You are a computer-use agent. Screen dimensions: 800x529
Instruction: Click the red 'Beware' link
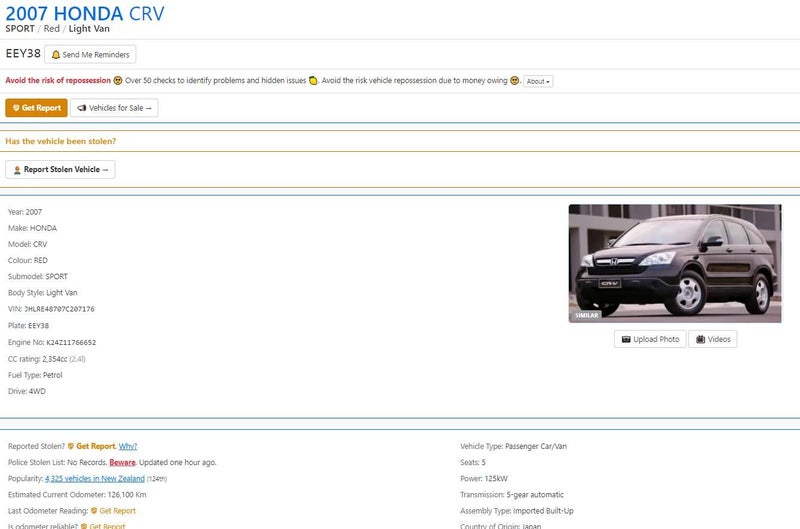122,462
